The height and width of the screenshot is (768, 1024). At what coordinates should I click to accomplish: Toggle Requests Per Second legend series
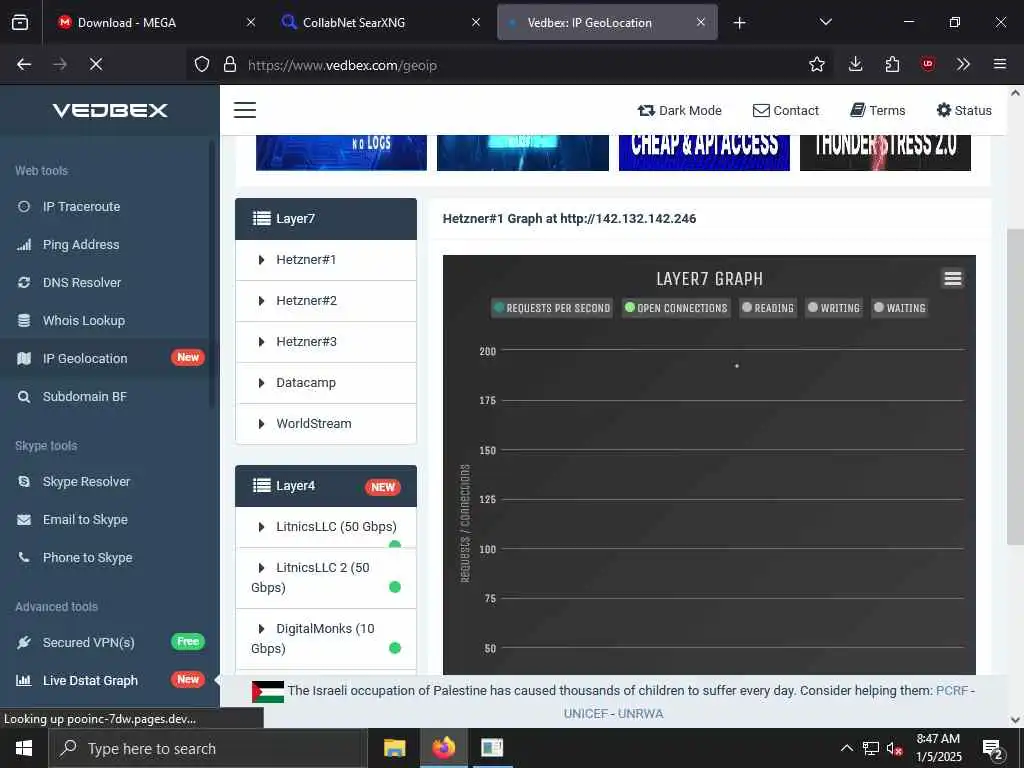pyautogui.click(x=552, y=308)
